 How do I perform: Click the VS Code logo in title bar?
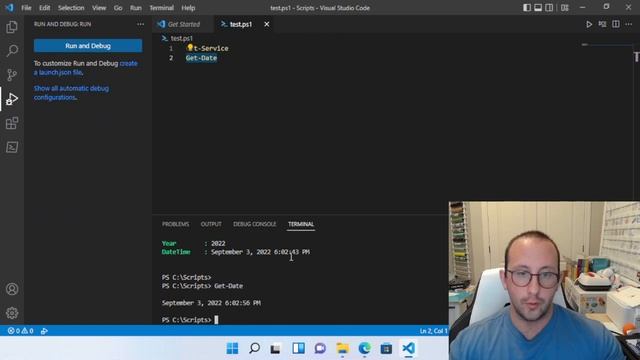(9, 8)
